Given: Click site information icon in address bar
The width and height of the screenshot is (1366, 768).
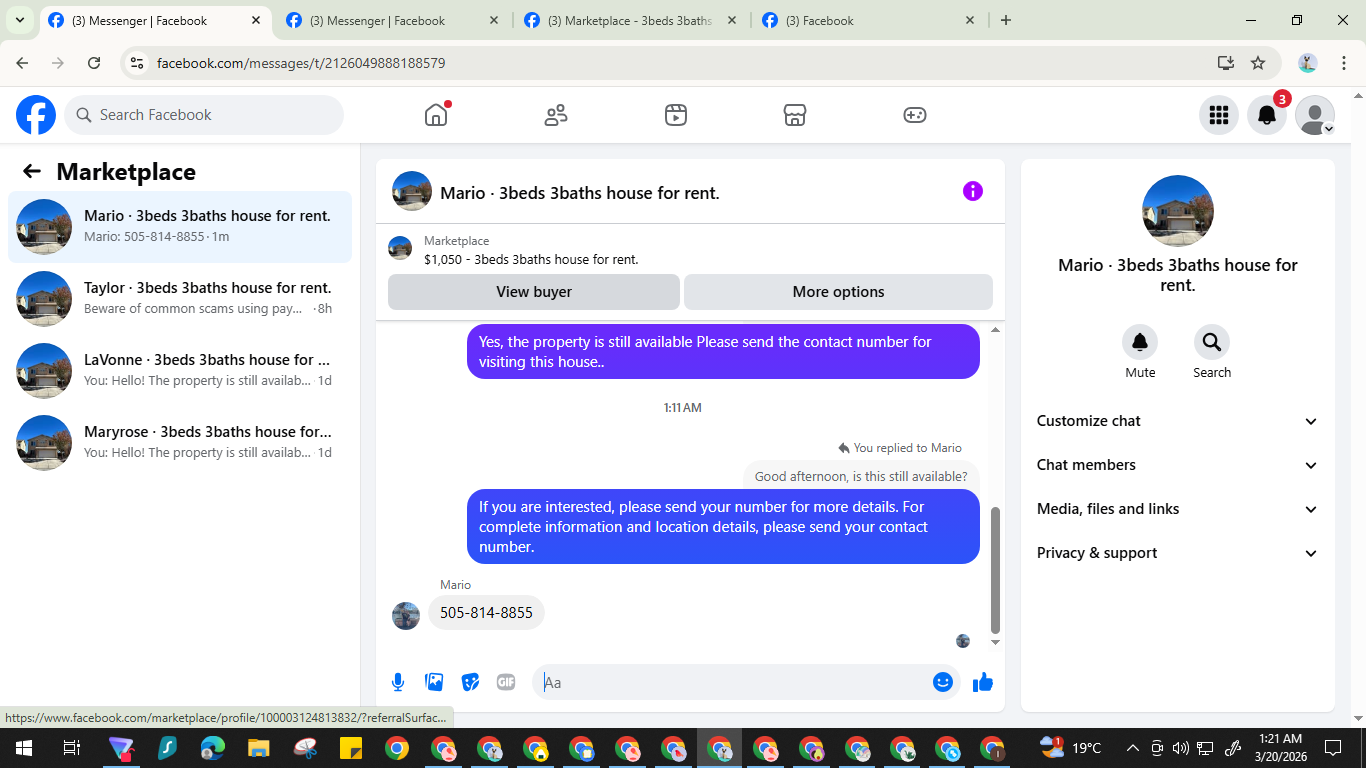Looking at the screenshot, I should point(138,63).
